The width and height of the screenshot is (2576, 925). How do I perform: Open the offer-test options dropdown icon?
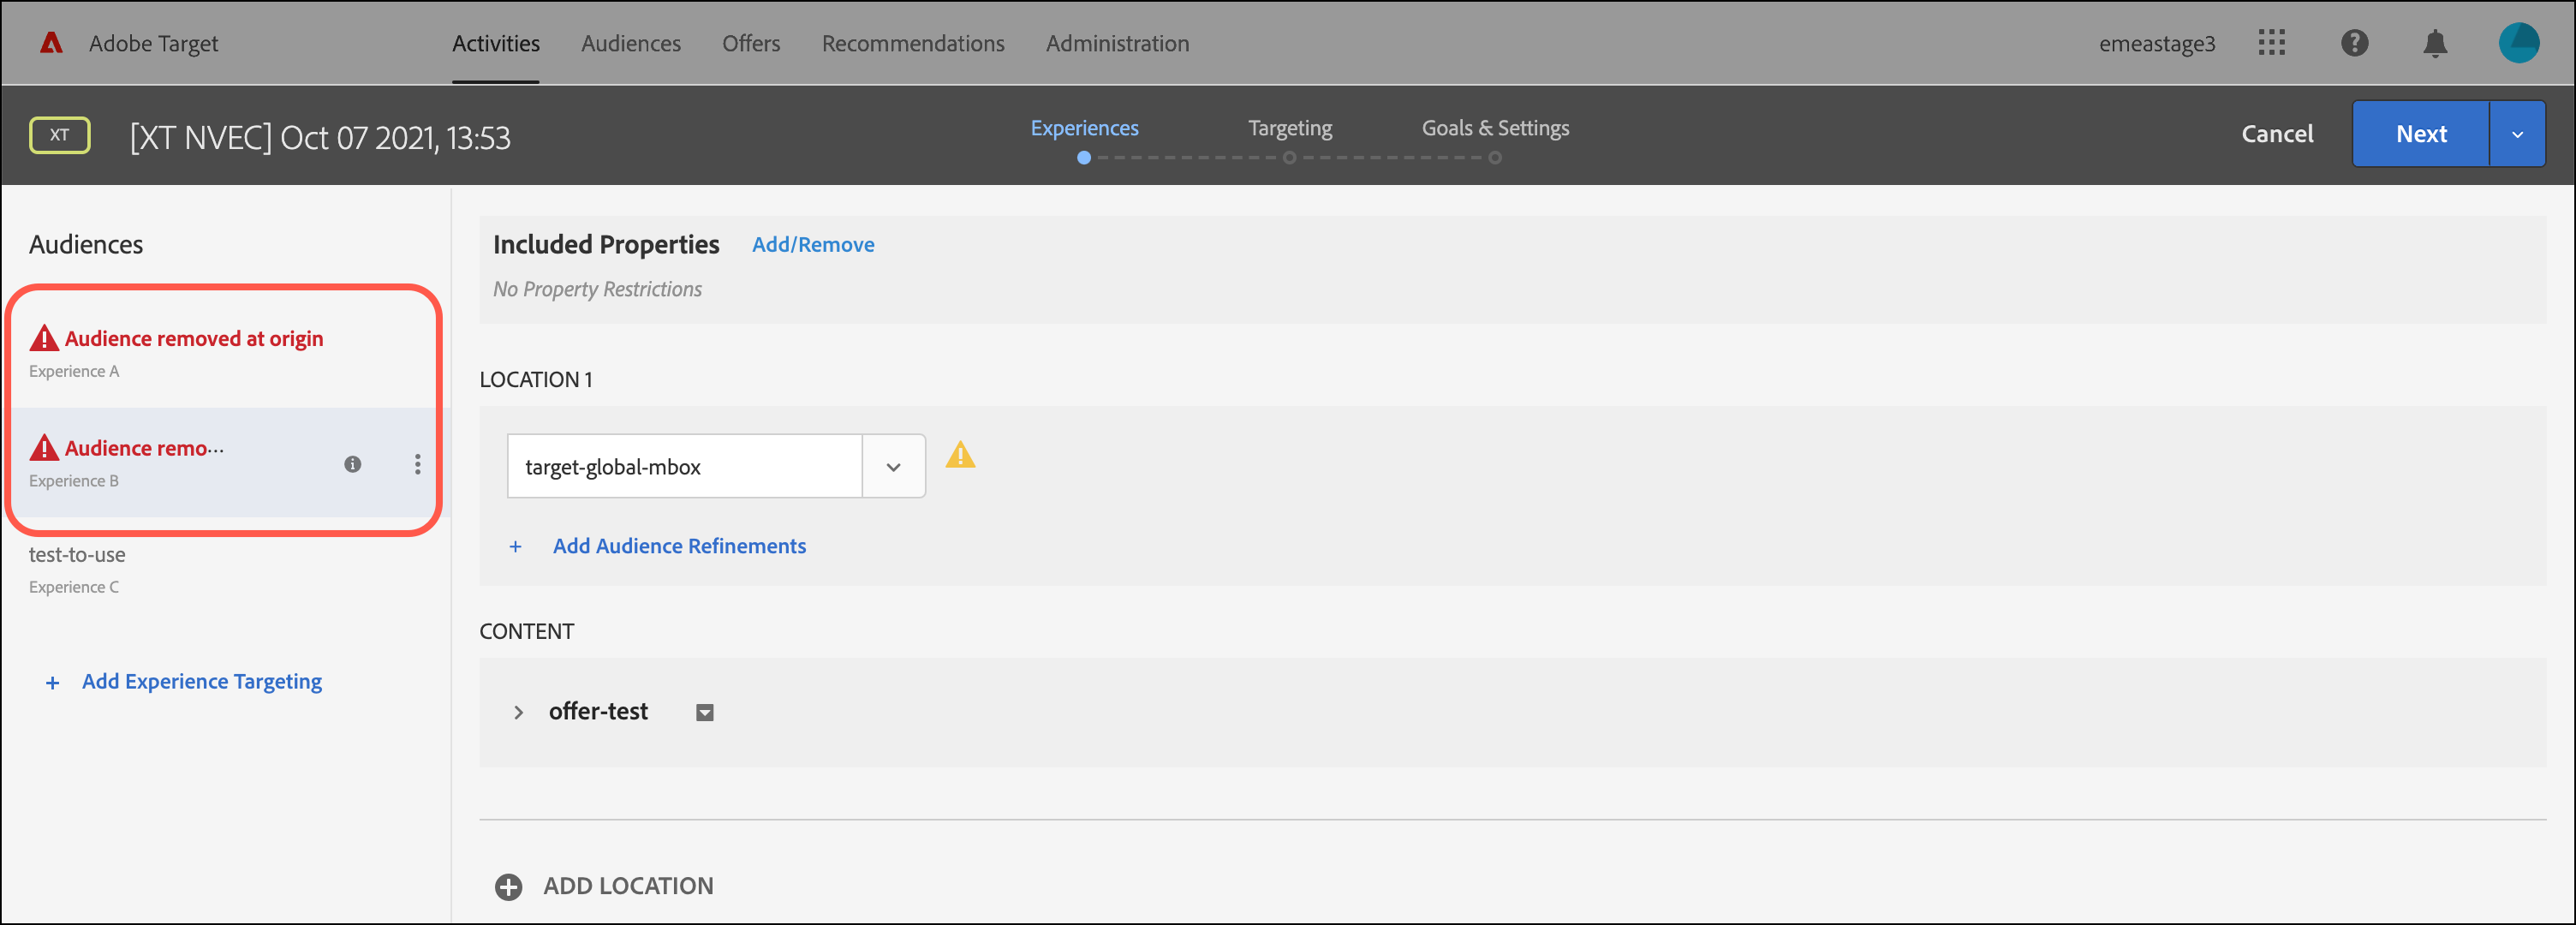coord(705,712)
